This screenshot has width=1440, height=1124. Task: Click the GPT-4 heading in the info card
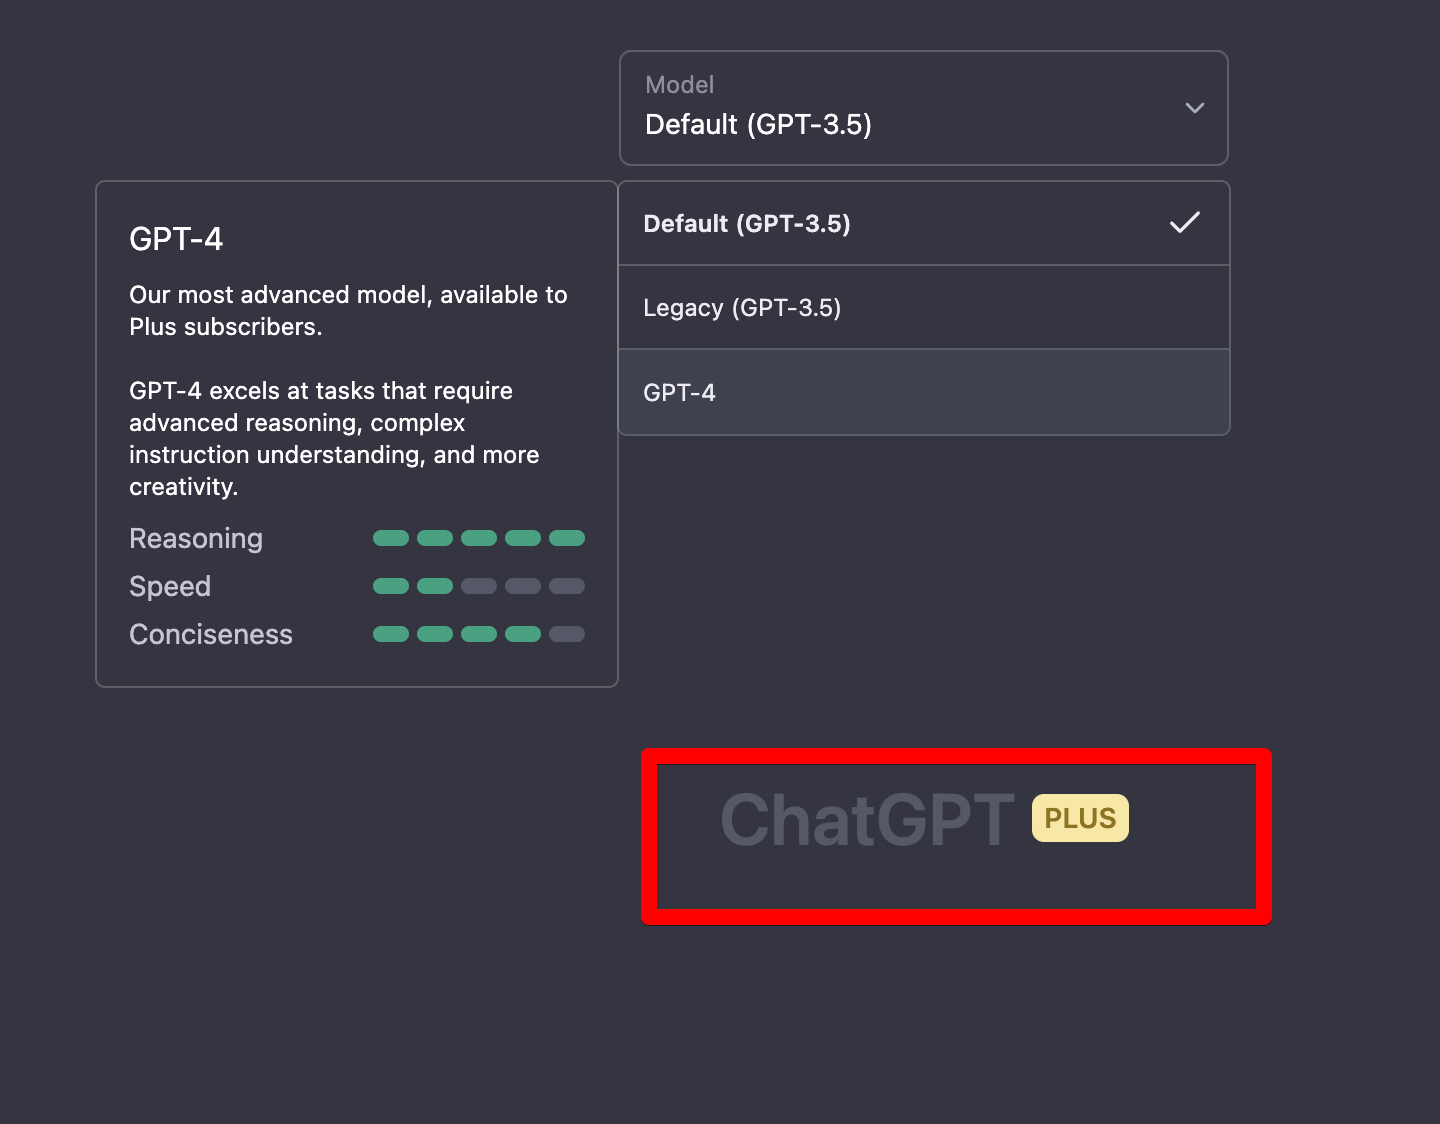(x=176, y=239)
